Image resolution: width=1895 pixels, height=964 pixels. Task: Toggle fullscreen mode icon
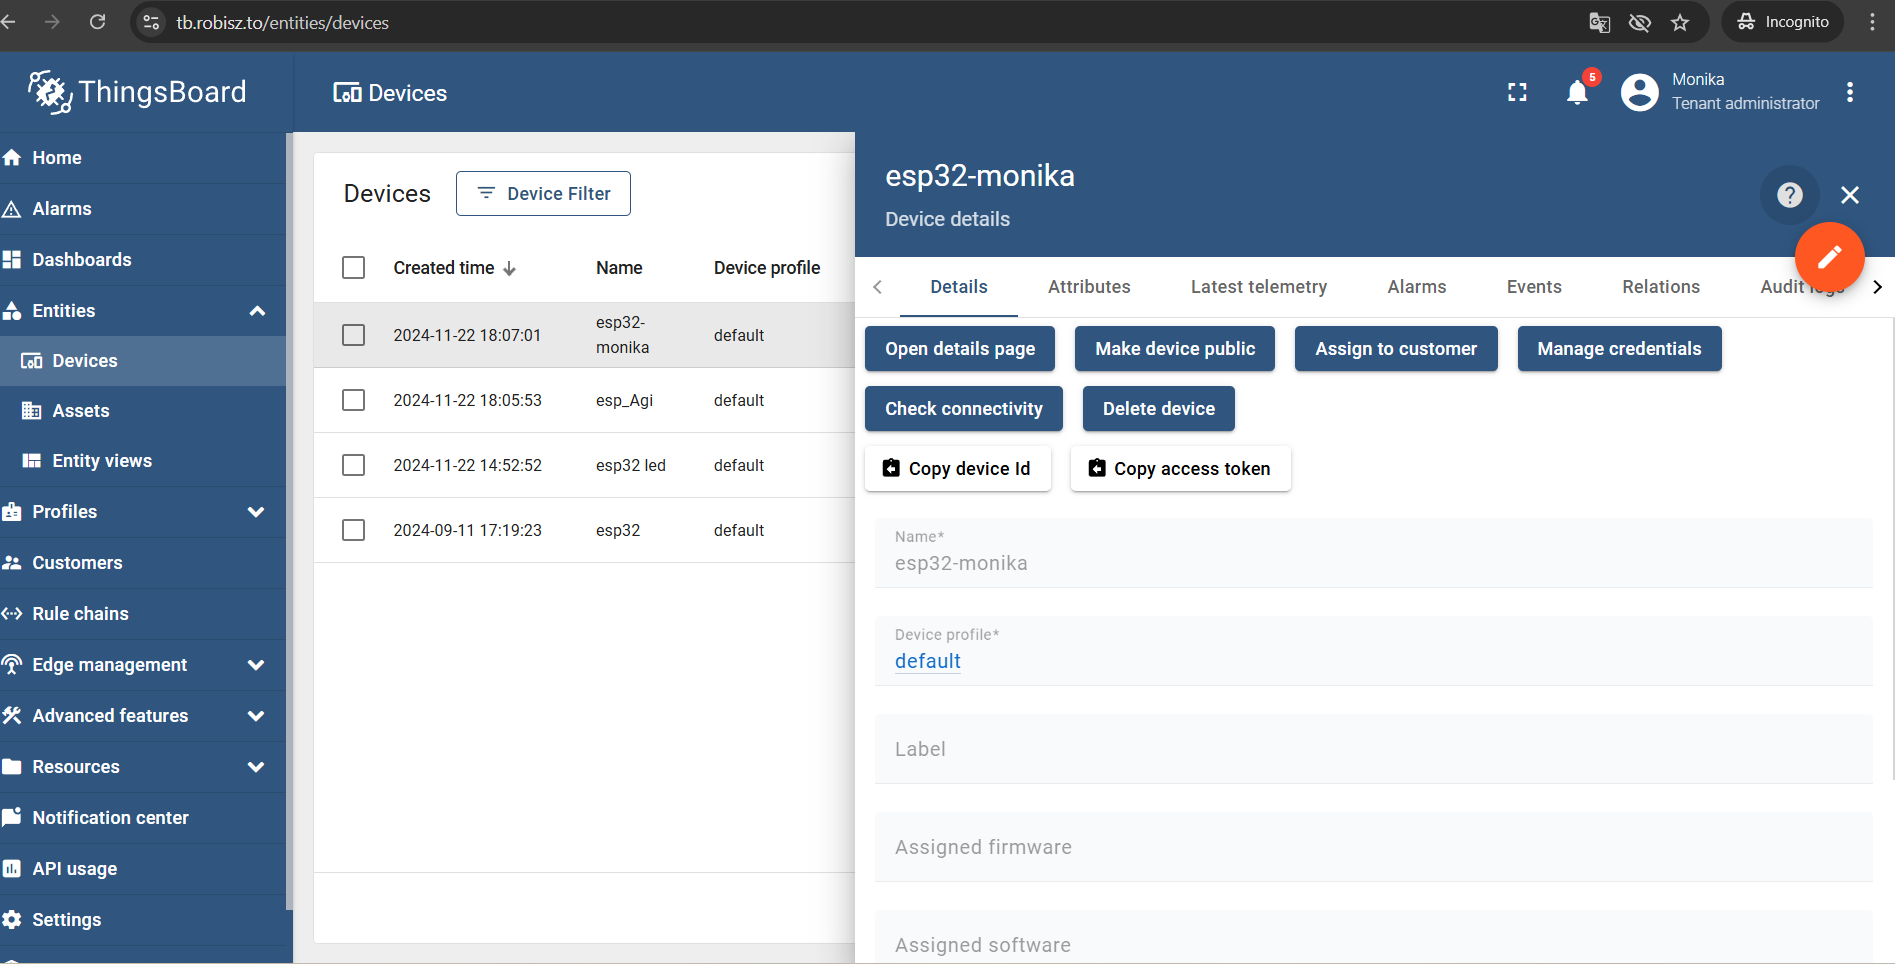[x=1517, y=93]
